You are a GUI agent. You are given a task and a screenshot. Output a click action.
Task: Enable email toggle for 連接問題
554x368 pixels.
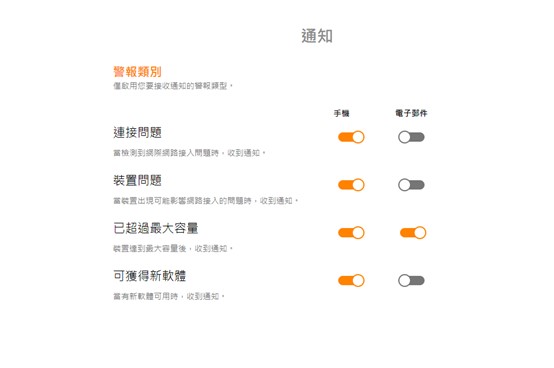(x=411, y=137)
